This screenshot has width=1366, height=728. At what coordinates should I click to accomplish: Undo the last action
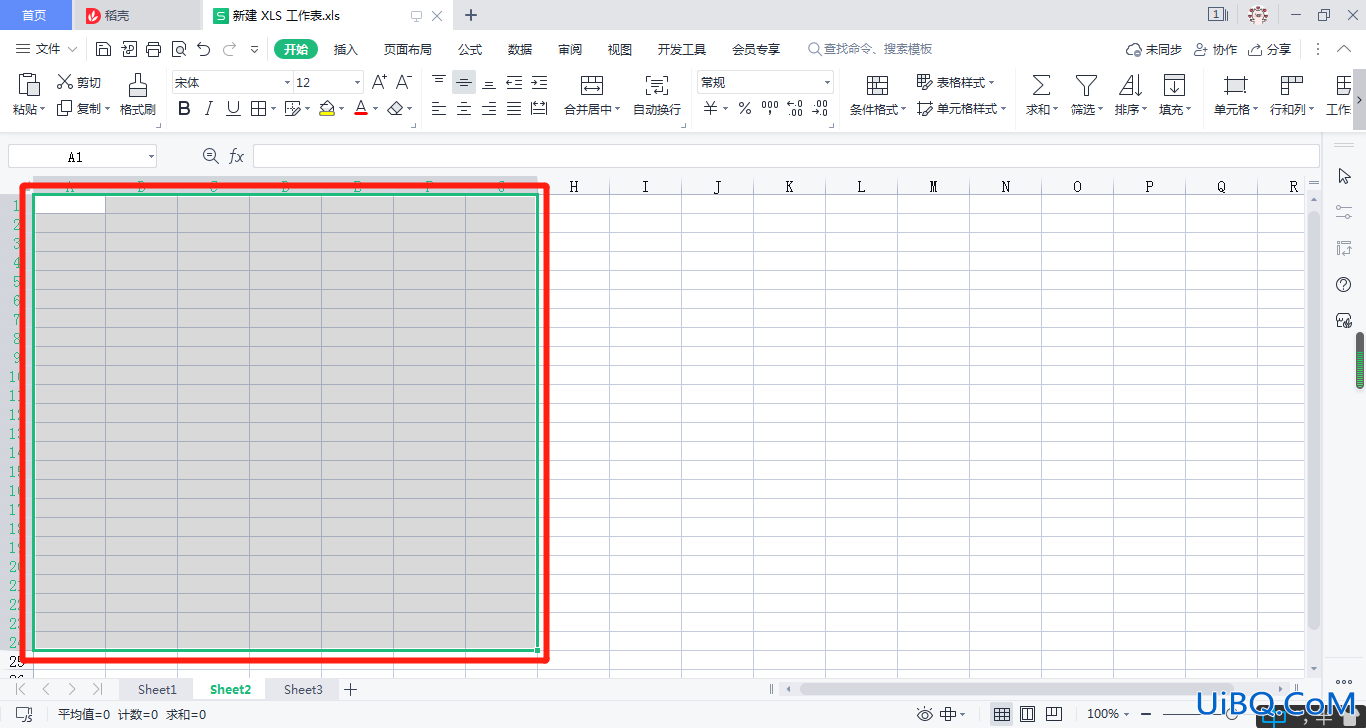[x=204, y=49]
